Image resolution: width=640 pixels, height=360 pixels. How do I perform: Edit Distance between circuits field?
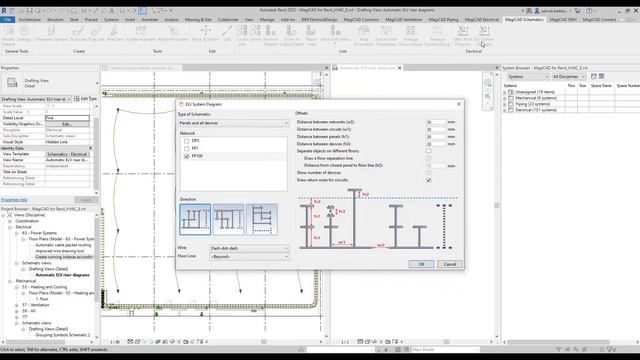(436, 129)
